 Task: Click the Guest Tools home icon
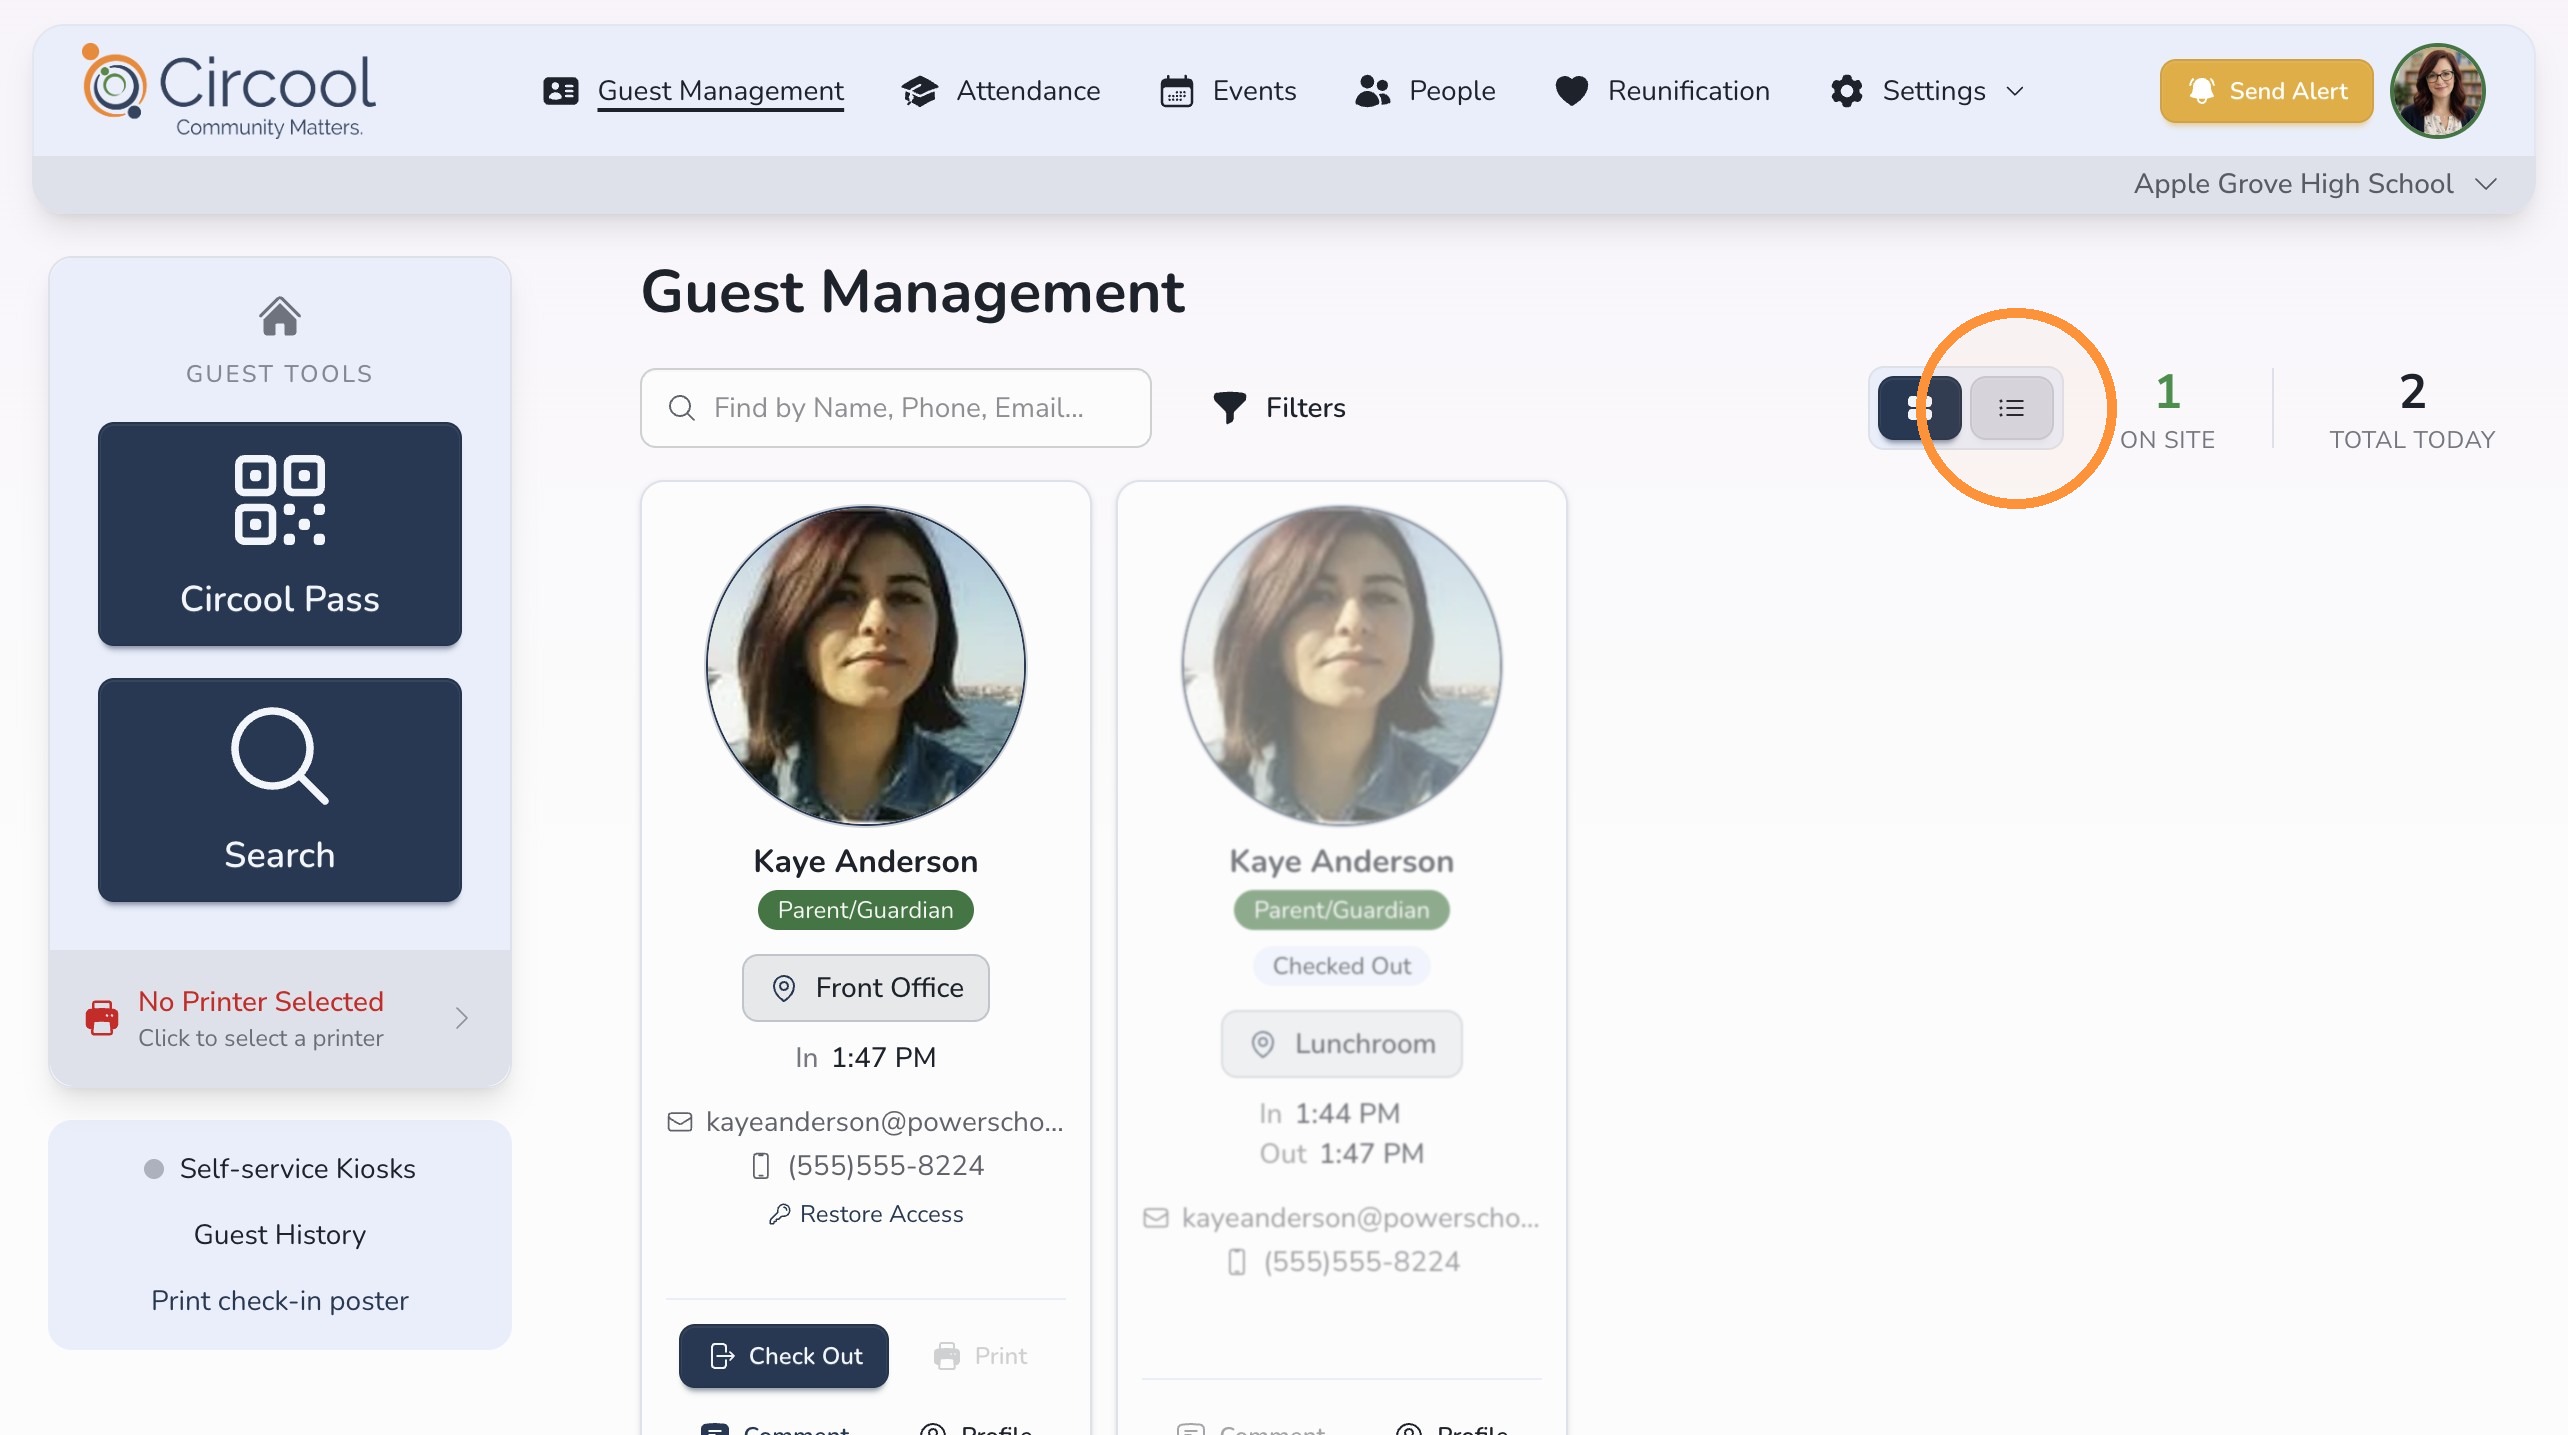[x=280, y=316]
